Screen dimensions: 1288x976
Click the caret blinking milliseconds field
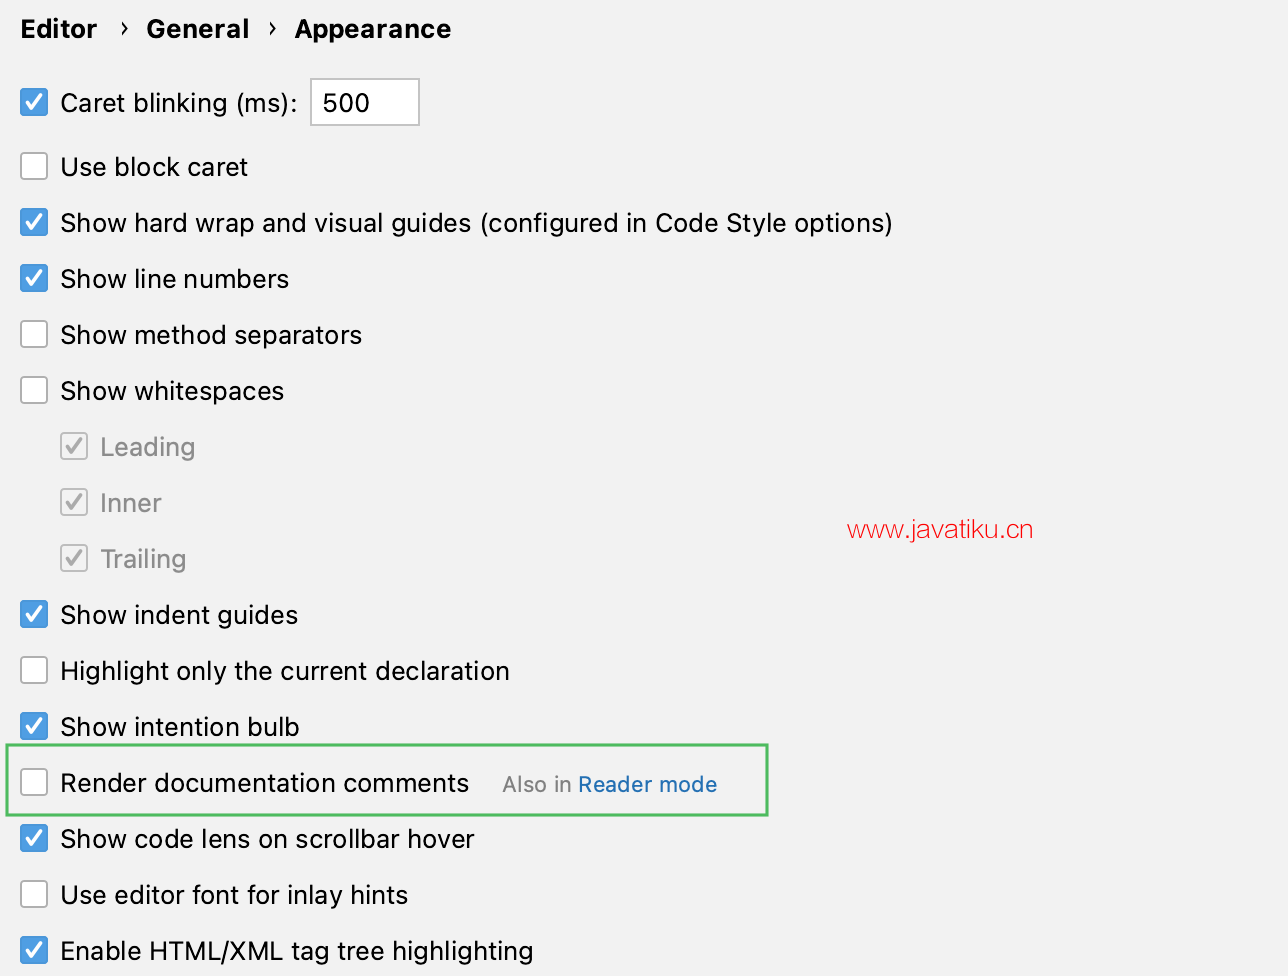click(364, 102)
